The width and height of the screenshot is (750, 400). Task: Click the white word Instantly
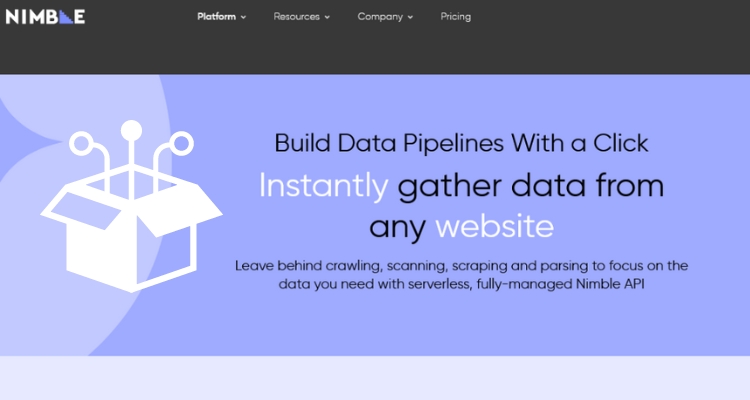[324, 186]
